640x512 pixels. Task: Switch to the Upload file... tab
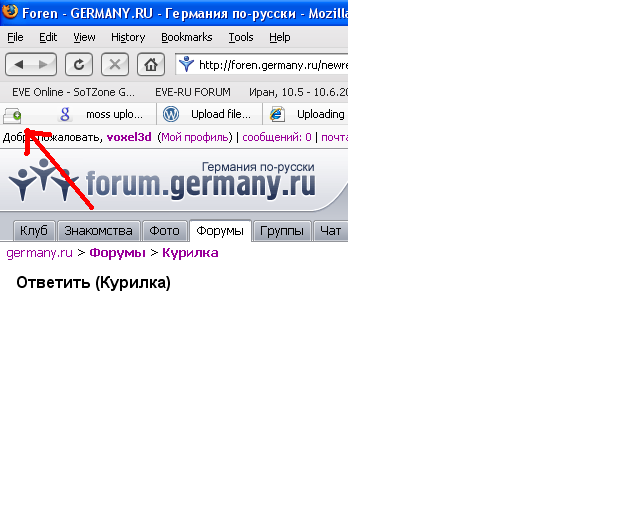(x=209, y=114)
